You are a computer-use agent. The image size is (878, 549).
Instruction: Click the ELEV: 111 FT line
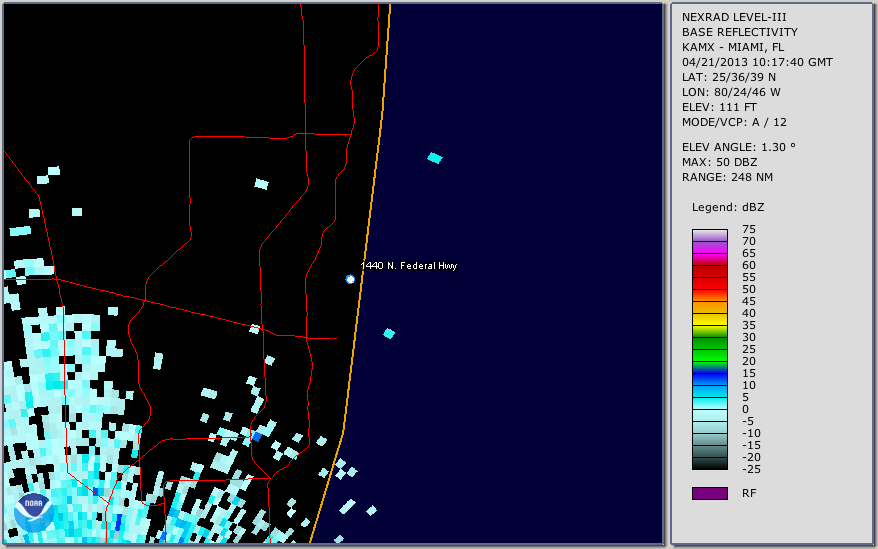click(719, 107)
